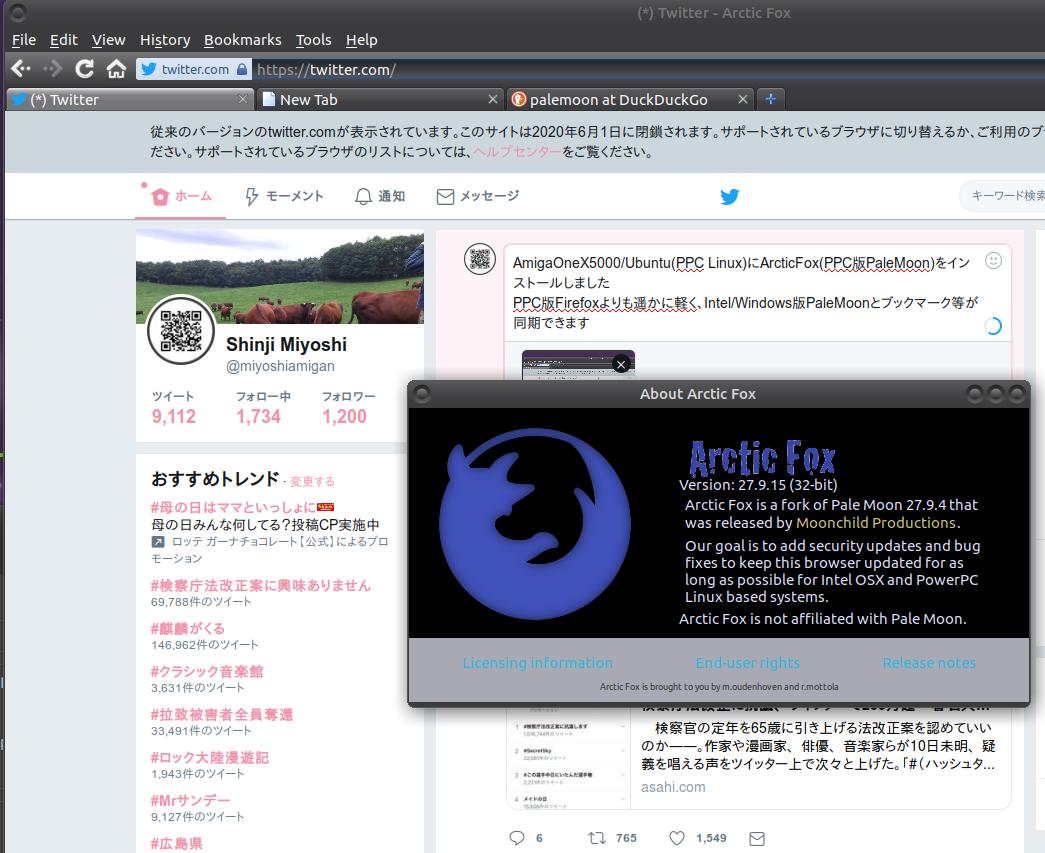Click the article thumbnail of trends list
Screen dimensions: 1045x853
[568, 758]
